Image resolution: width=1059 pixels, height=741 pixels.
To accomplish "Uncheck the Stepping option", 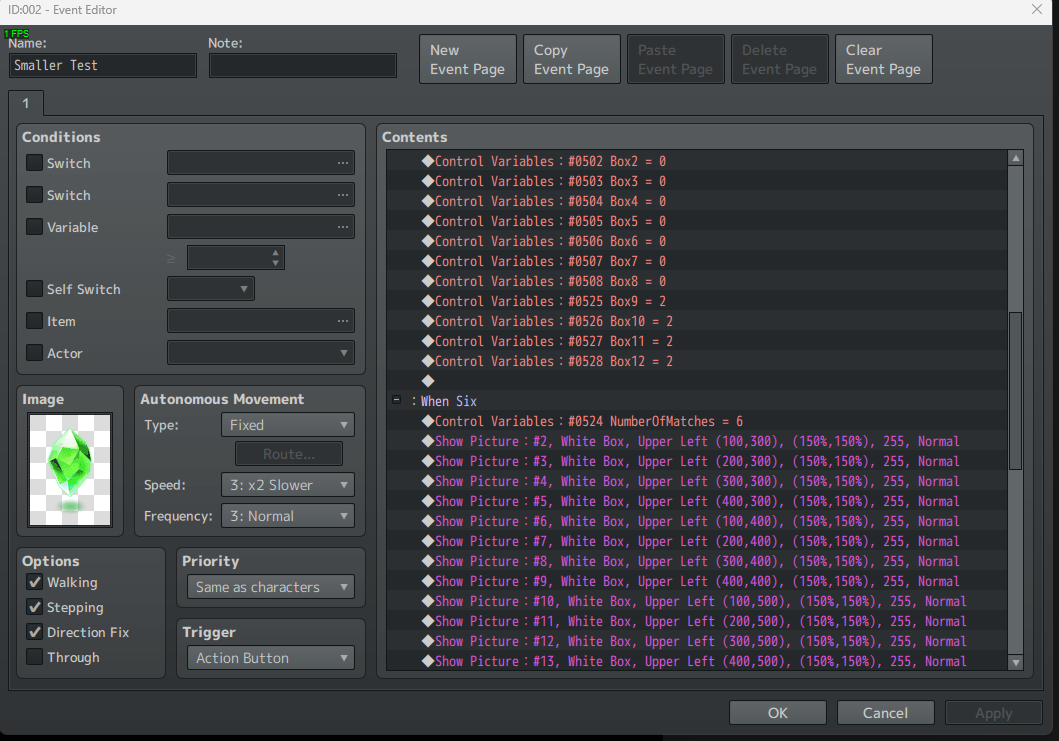I will [x=34, y=607].
